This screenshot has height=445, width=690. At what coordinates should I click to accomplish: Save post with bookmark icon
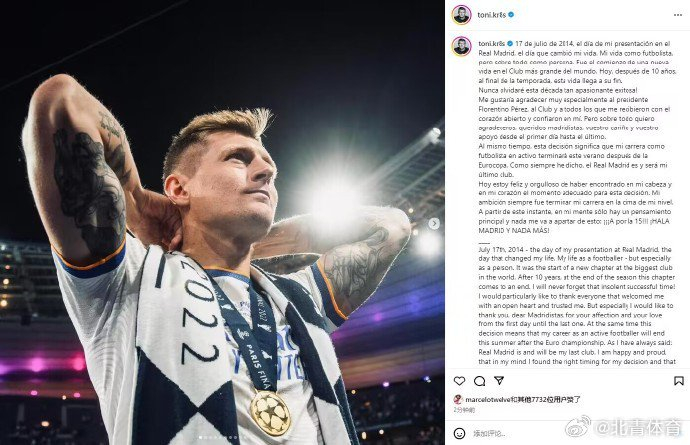click(676, 381)
